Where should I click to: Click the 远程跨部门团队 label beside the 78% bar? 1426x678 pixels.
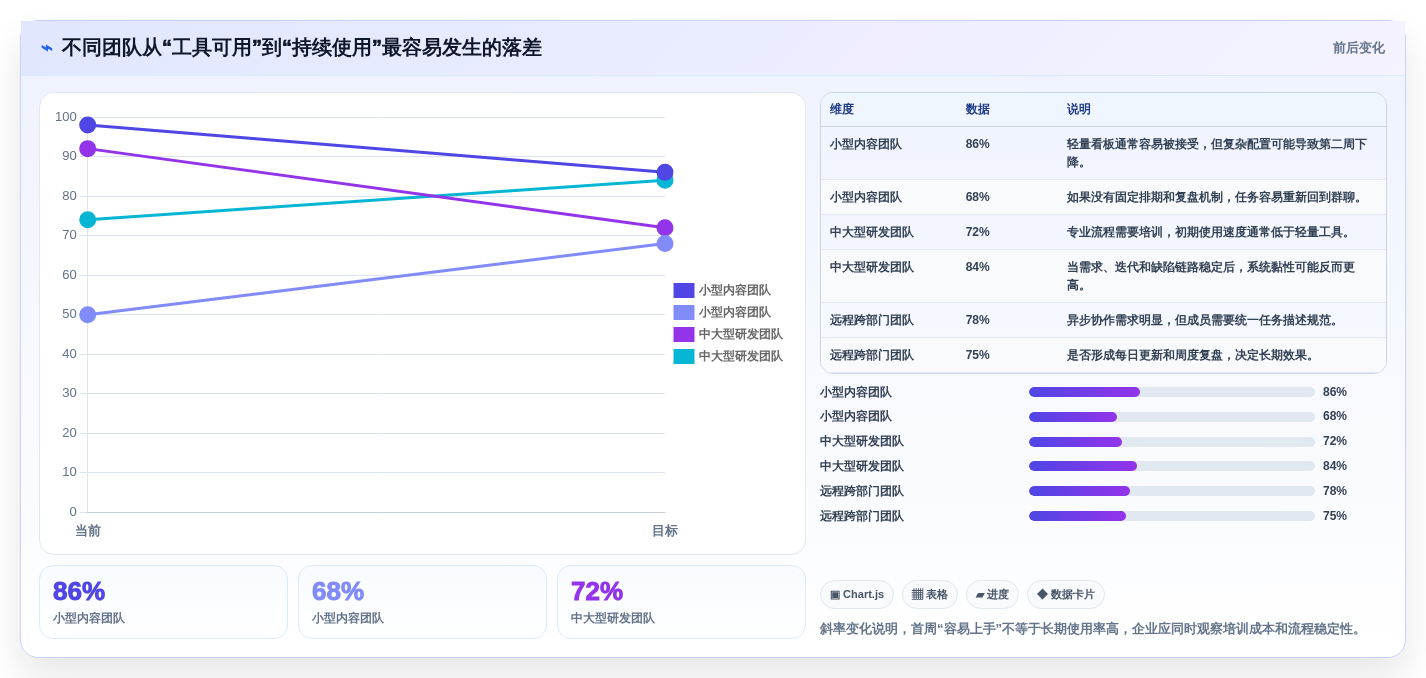pos(862,491)
